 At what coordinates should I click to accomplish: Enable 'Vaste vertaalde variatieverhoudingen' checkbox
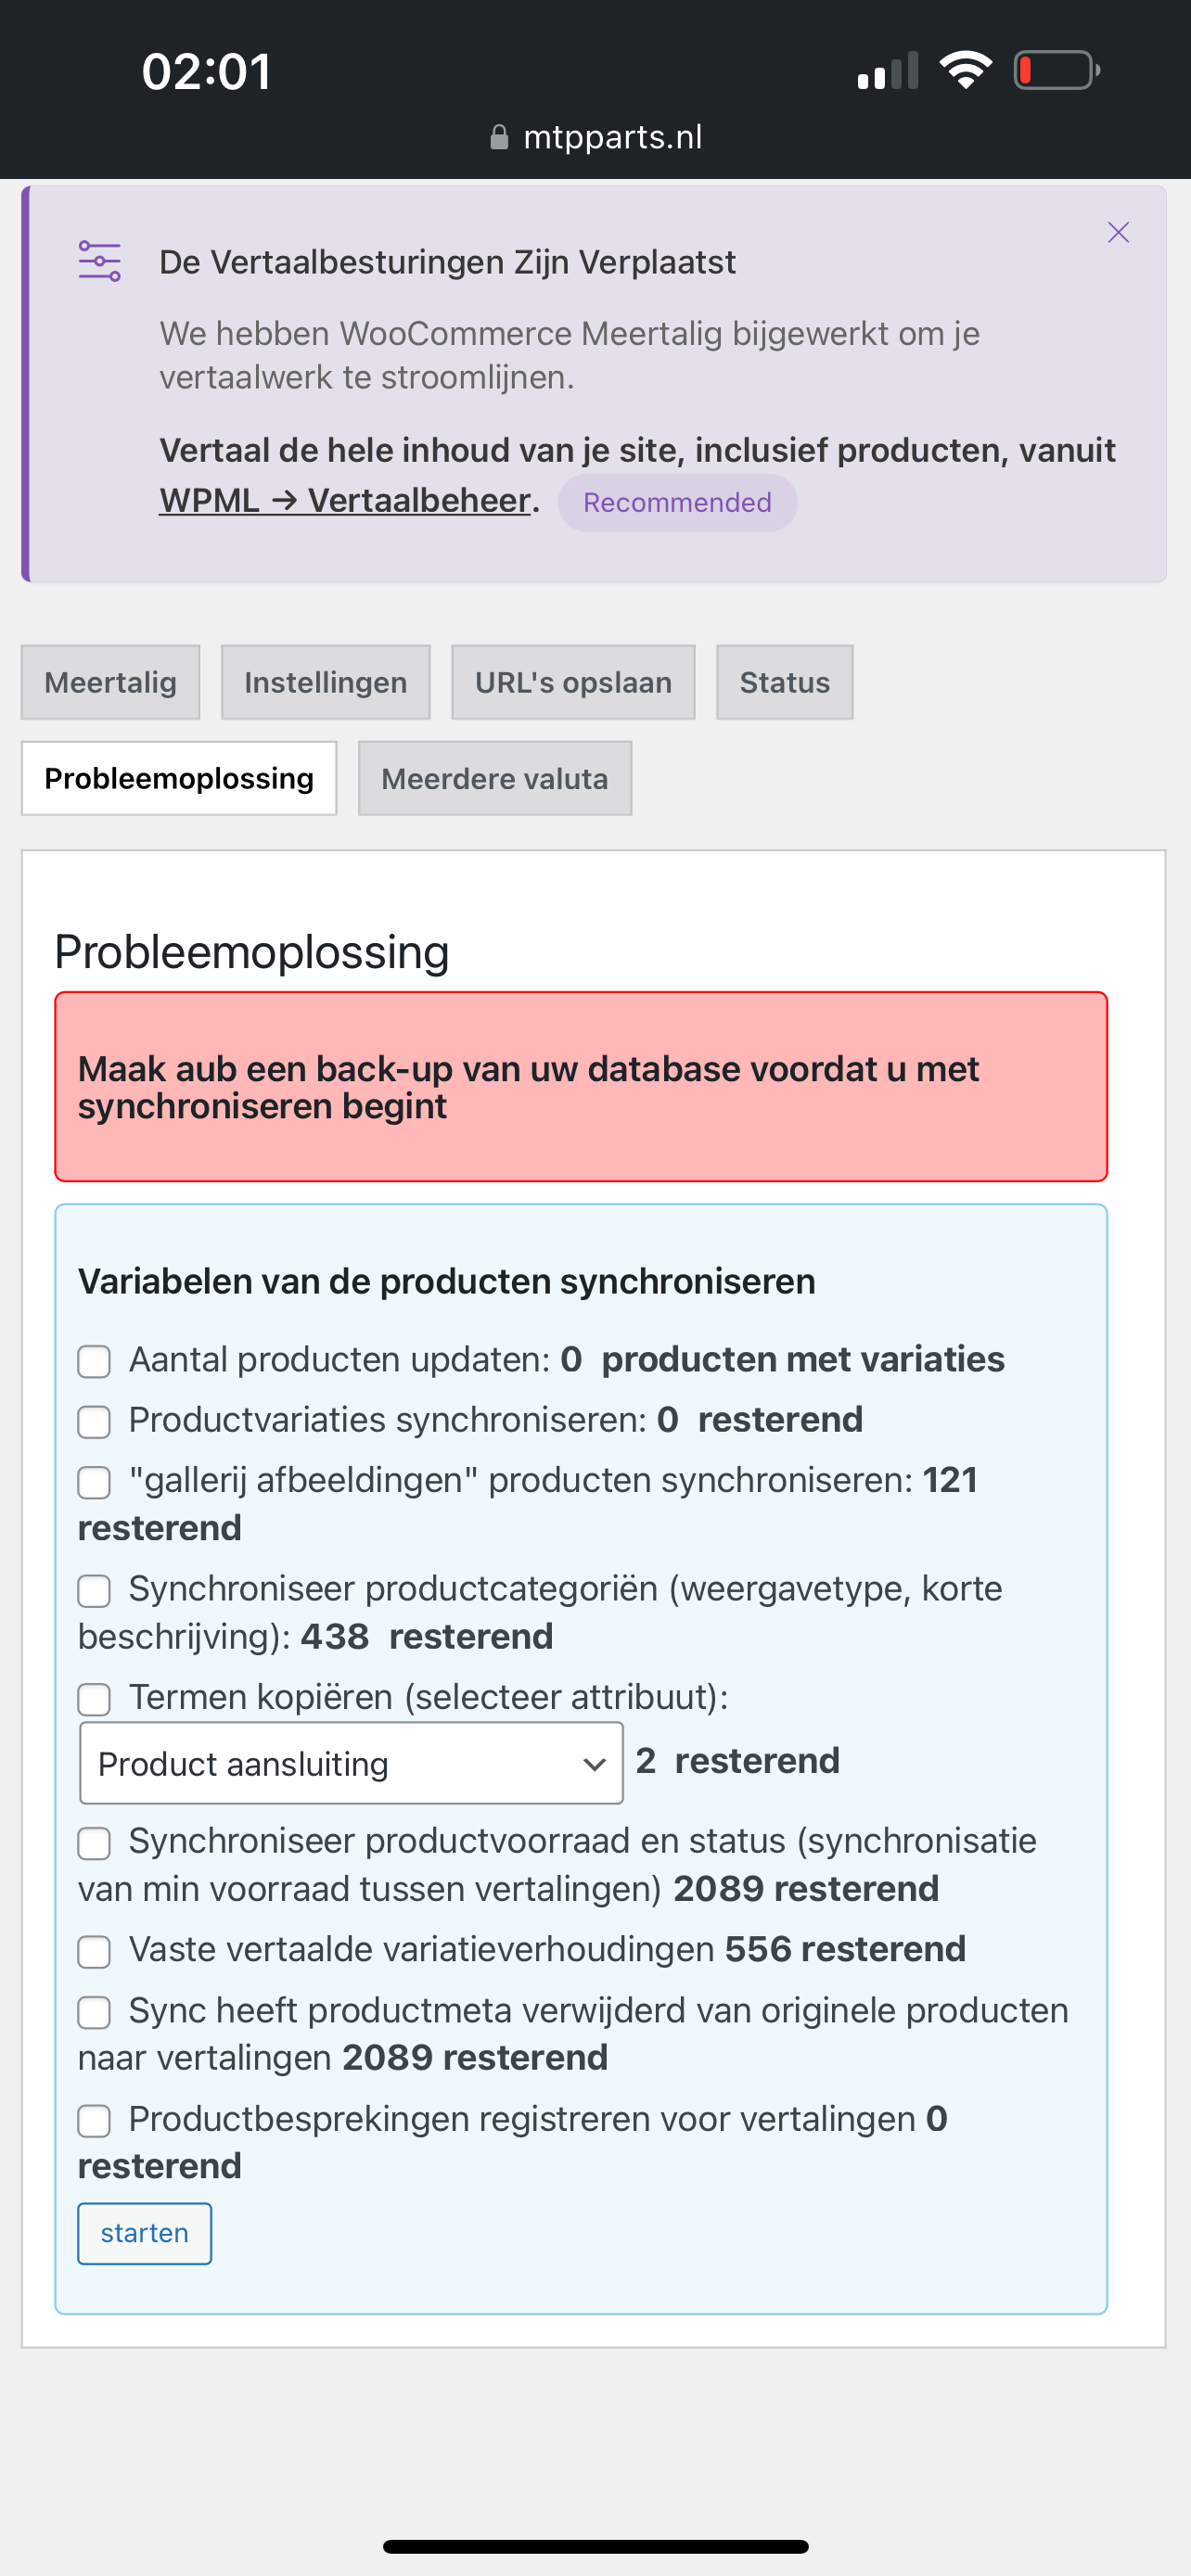coord(94,1951)
